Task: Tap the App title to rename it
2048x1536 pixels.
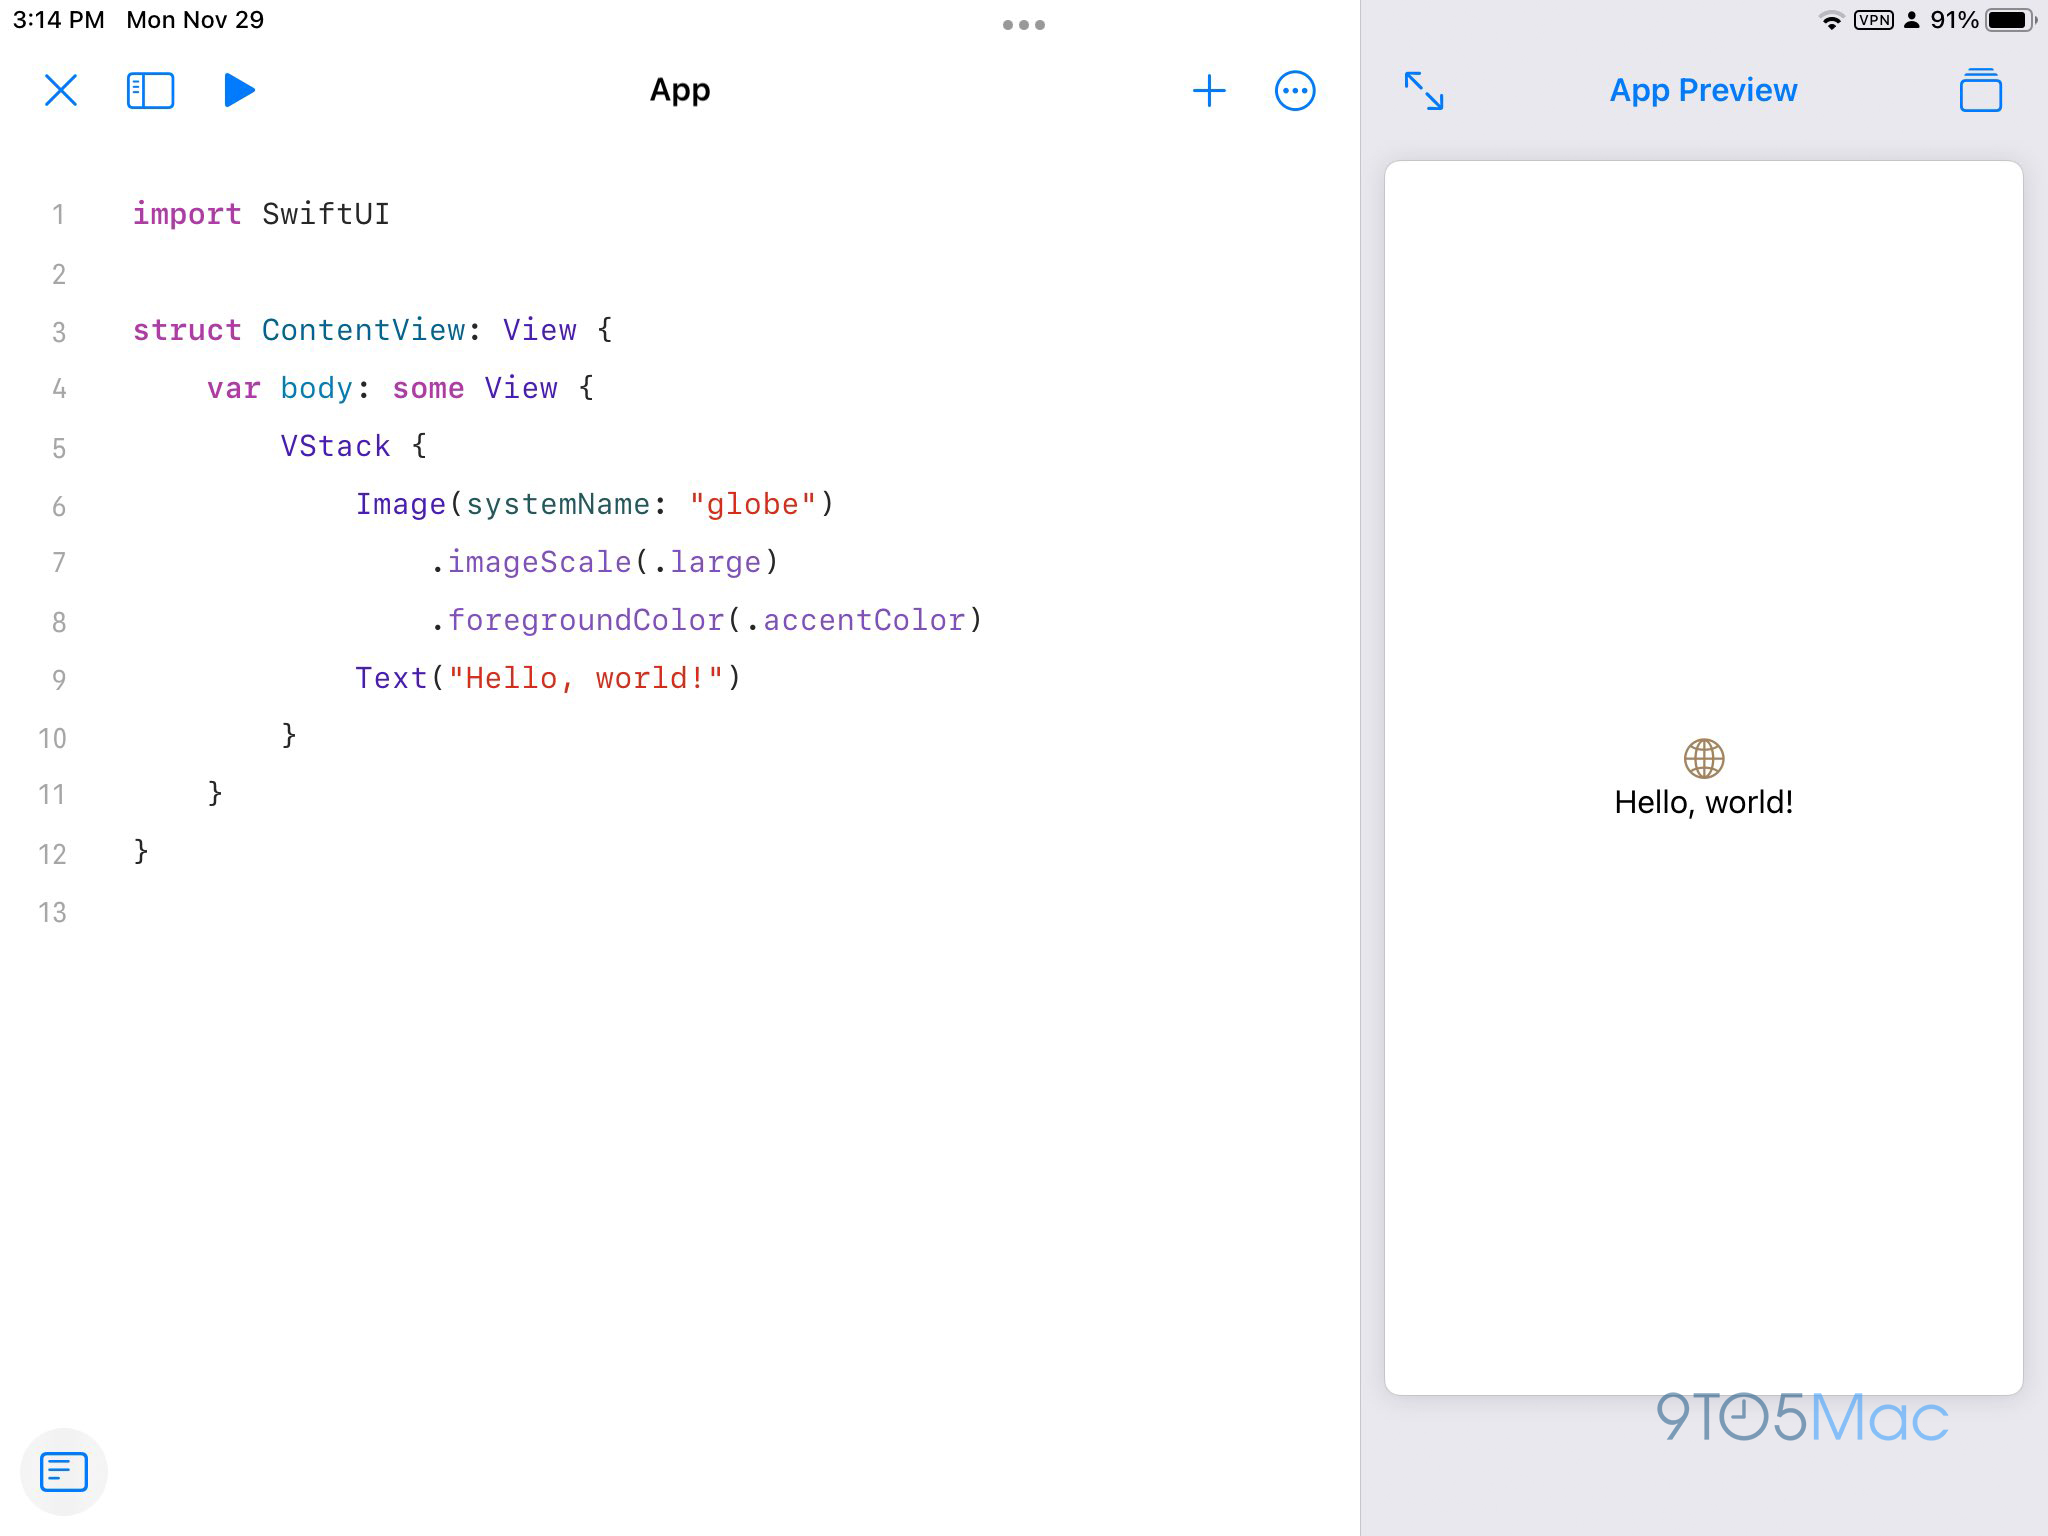Action: pyautogui.click(x=678, y=90)
